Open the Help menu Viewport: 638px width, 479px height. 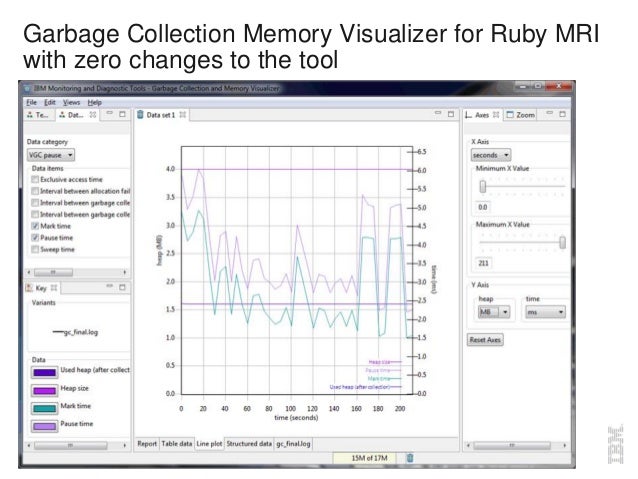tap(94, 102)
